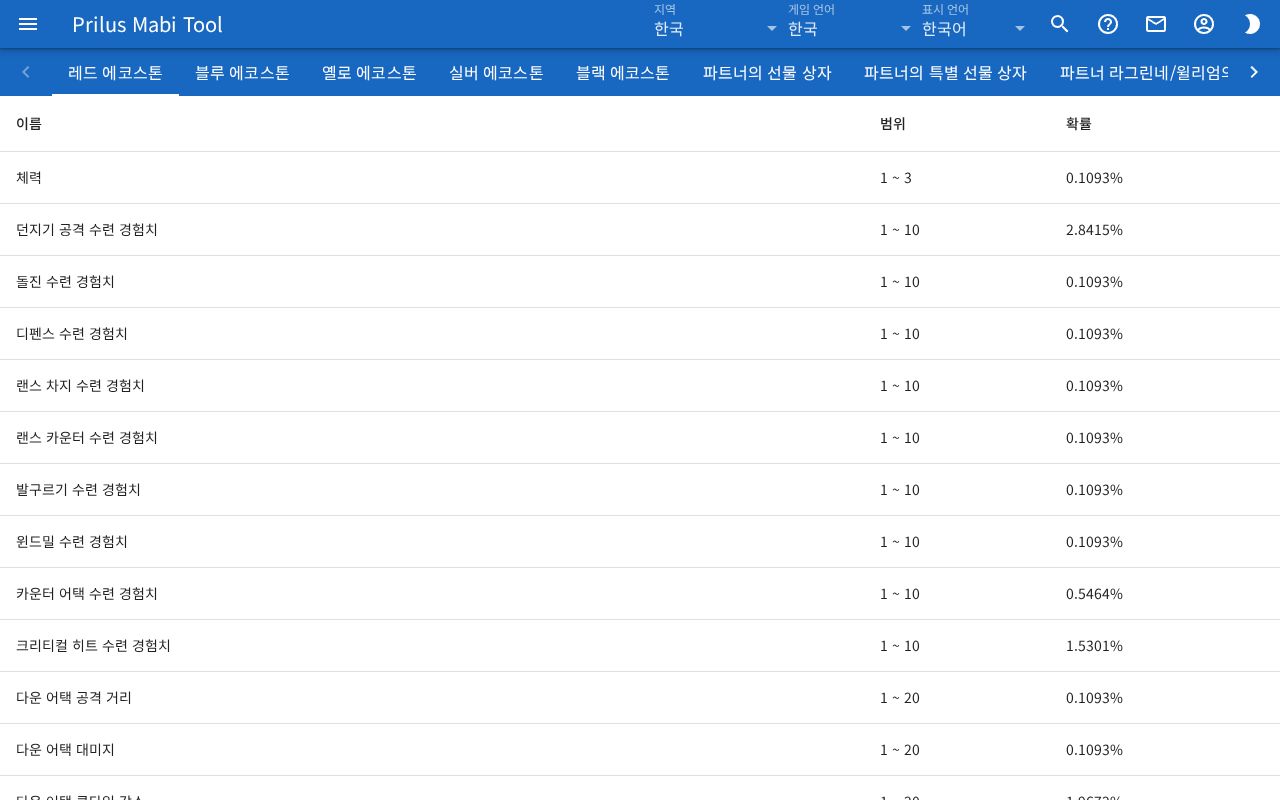Screen dimensions: 1280x800
Task: Switch to the 실버 에코스톤 tab
Action: pos(496,72)
